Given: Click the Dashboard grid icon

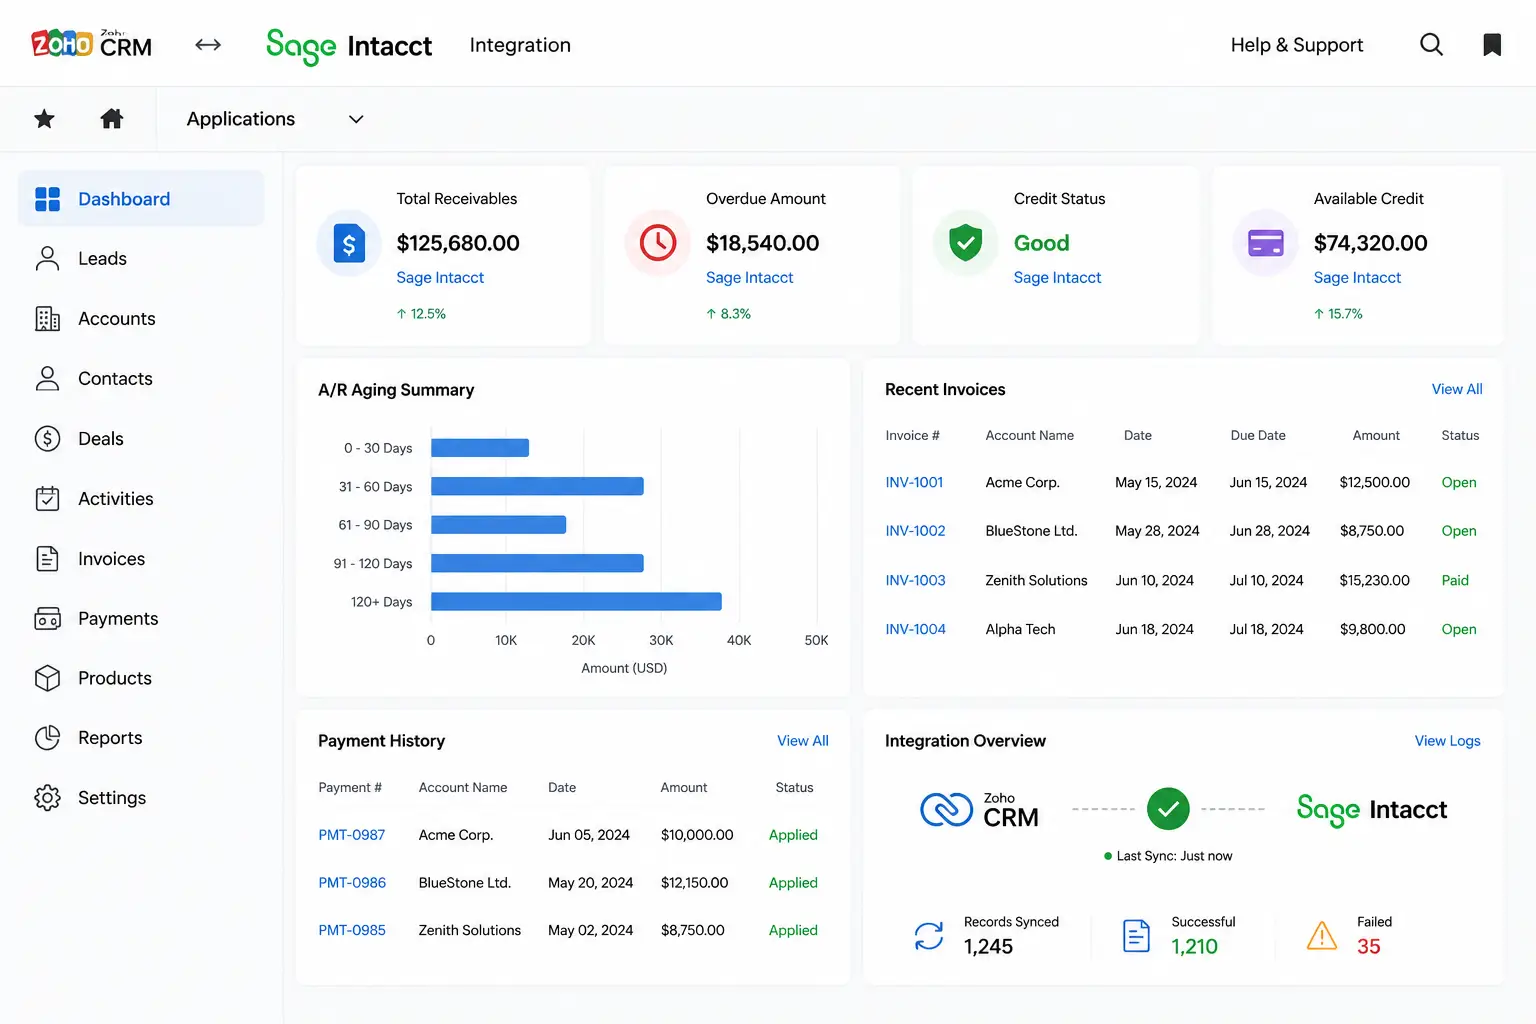Looking at the screenshot, I should click(x=47, y=199).
